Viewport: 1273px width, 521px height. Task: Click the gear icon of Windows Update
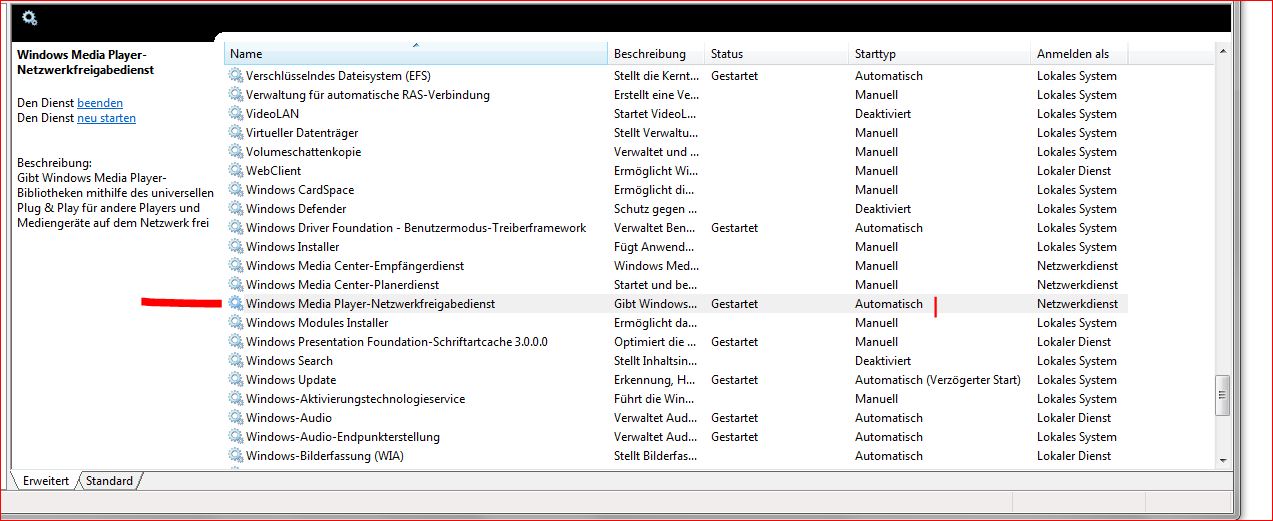tap(236, 380)
